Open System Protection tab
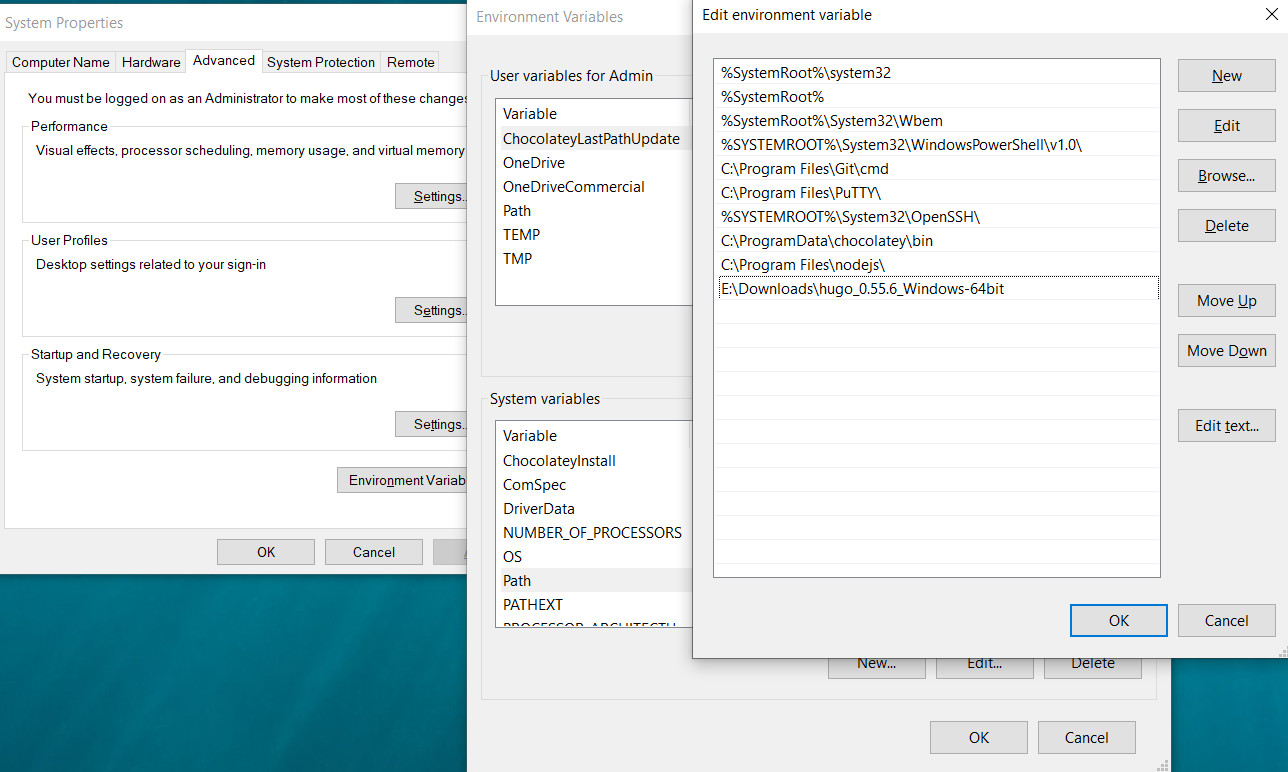1288x772 pixels. tap(321, 62)
